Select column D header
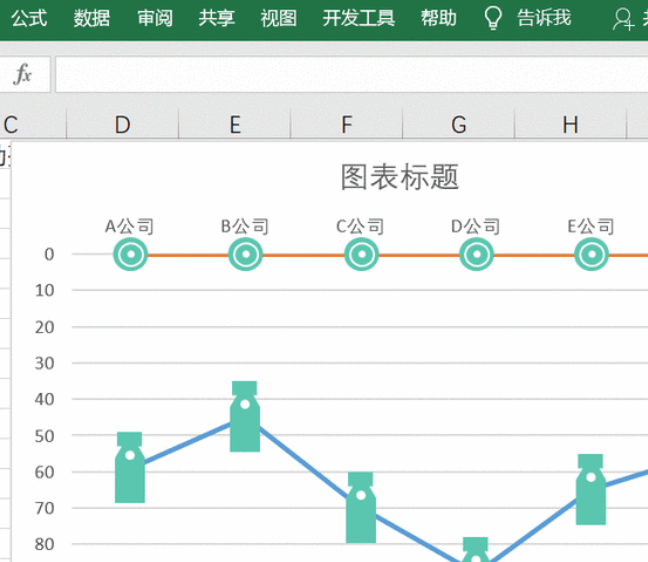This screenshot has height=562, width=648. click(x=122, y=125)
